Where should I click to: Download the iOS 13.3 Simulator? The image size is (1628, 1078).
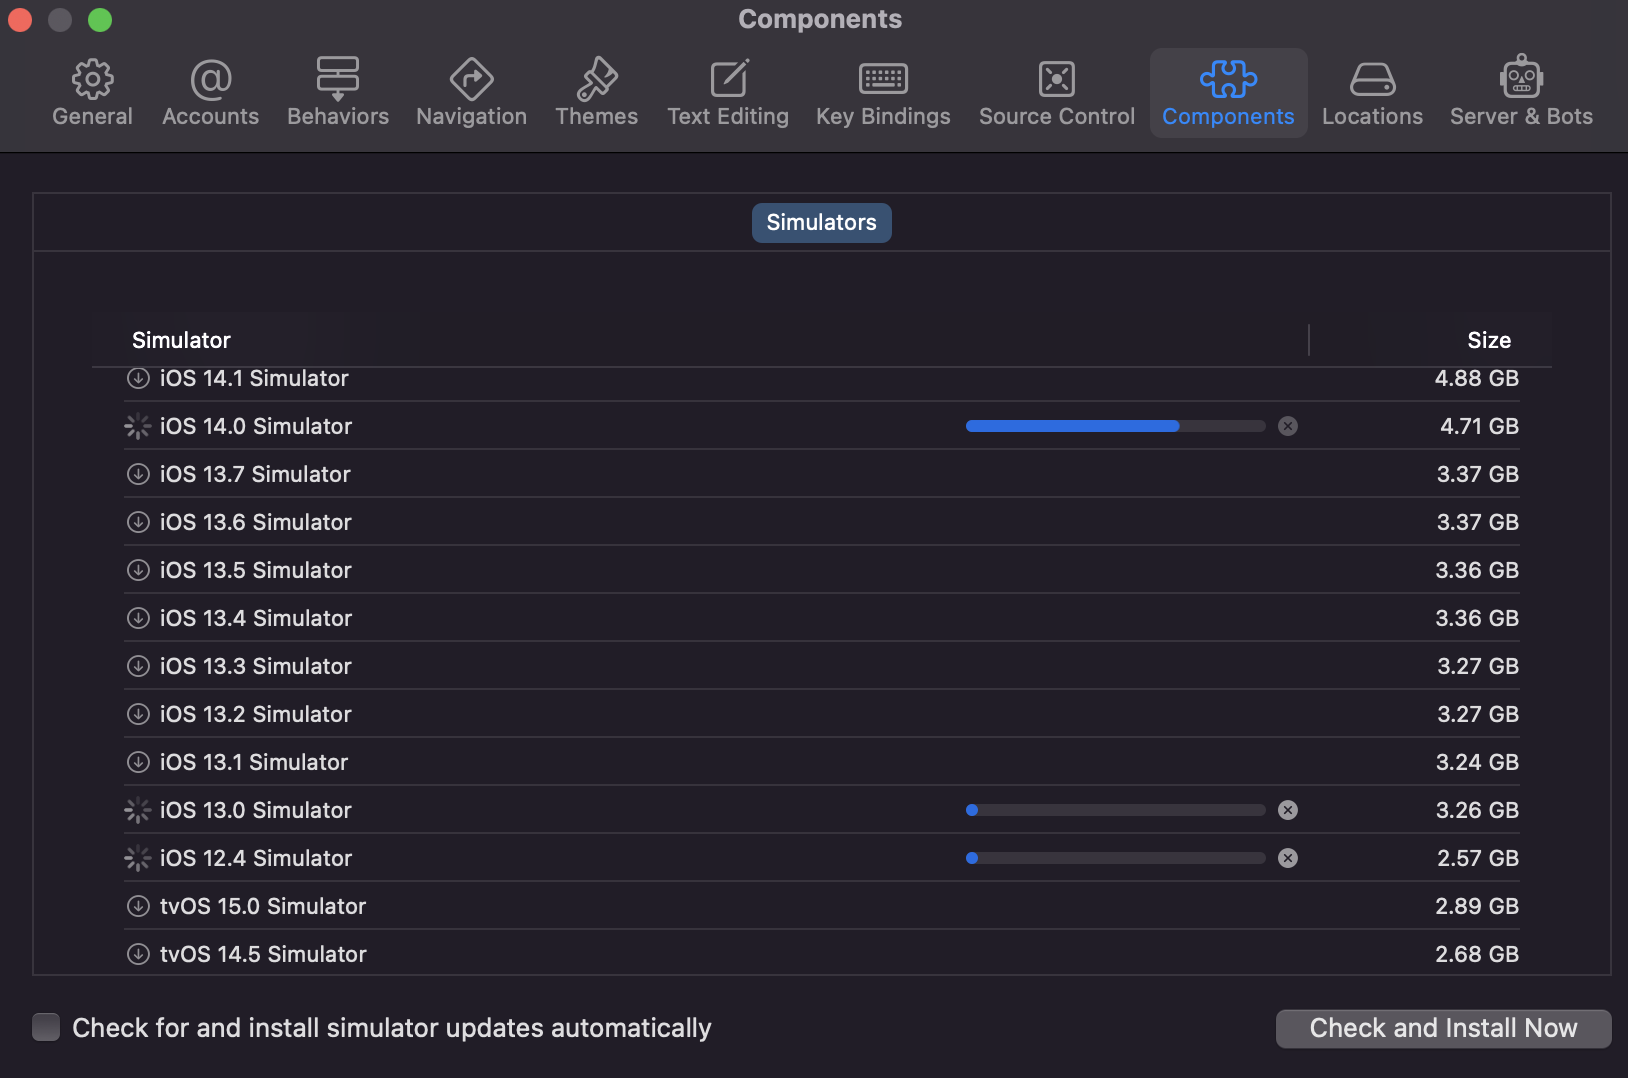click(138, 666)
